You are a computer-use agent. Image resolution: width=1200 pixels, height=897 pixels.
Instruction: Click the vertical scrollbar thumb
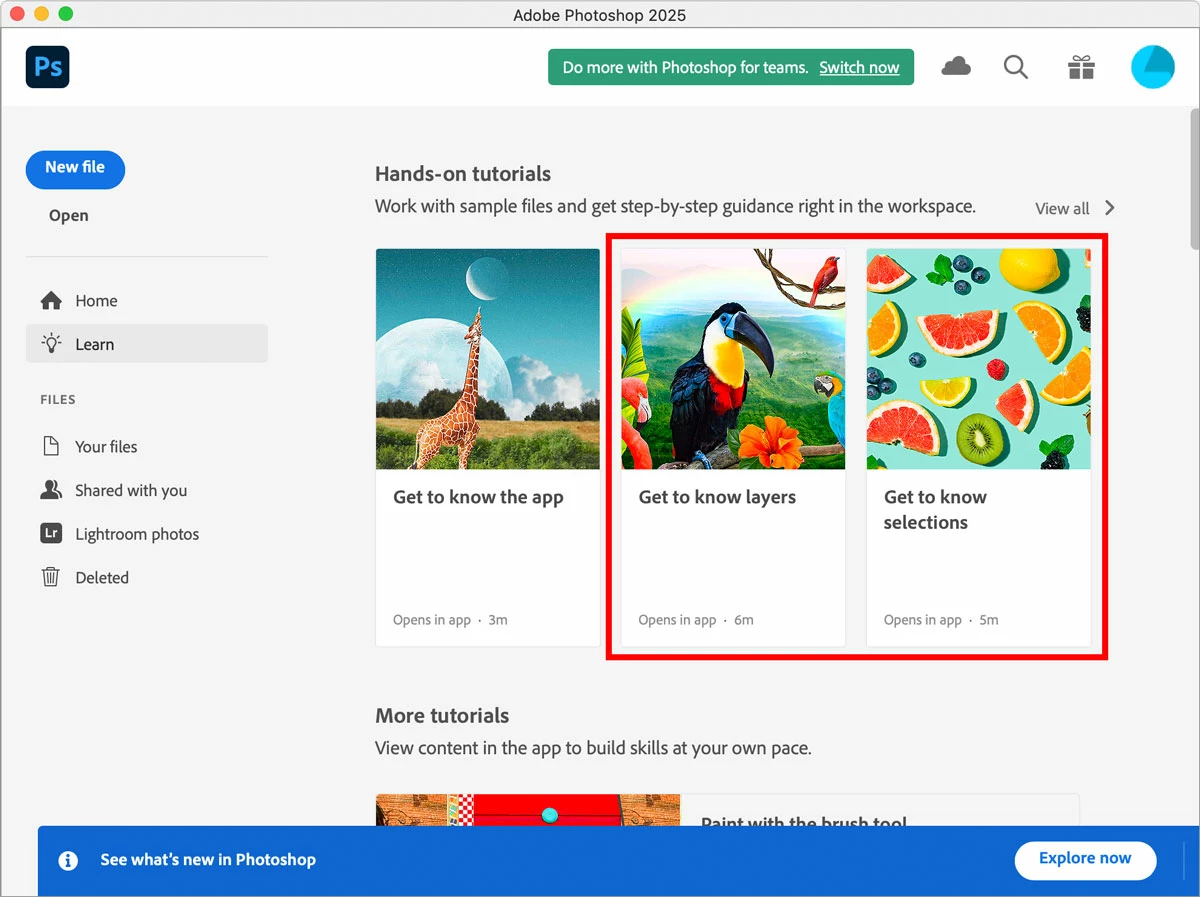click(1194, 177)
